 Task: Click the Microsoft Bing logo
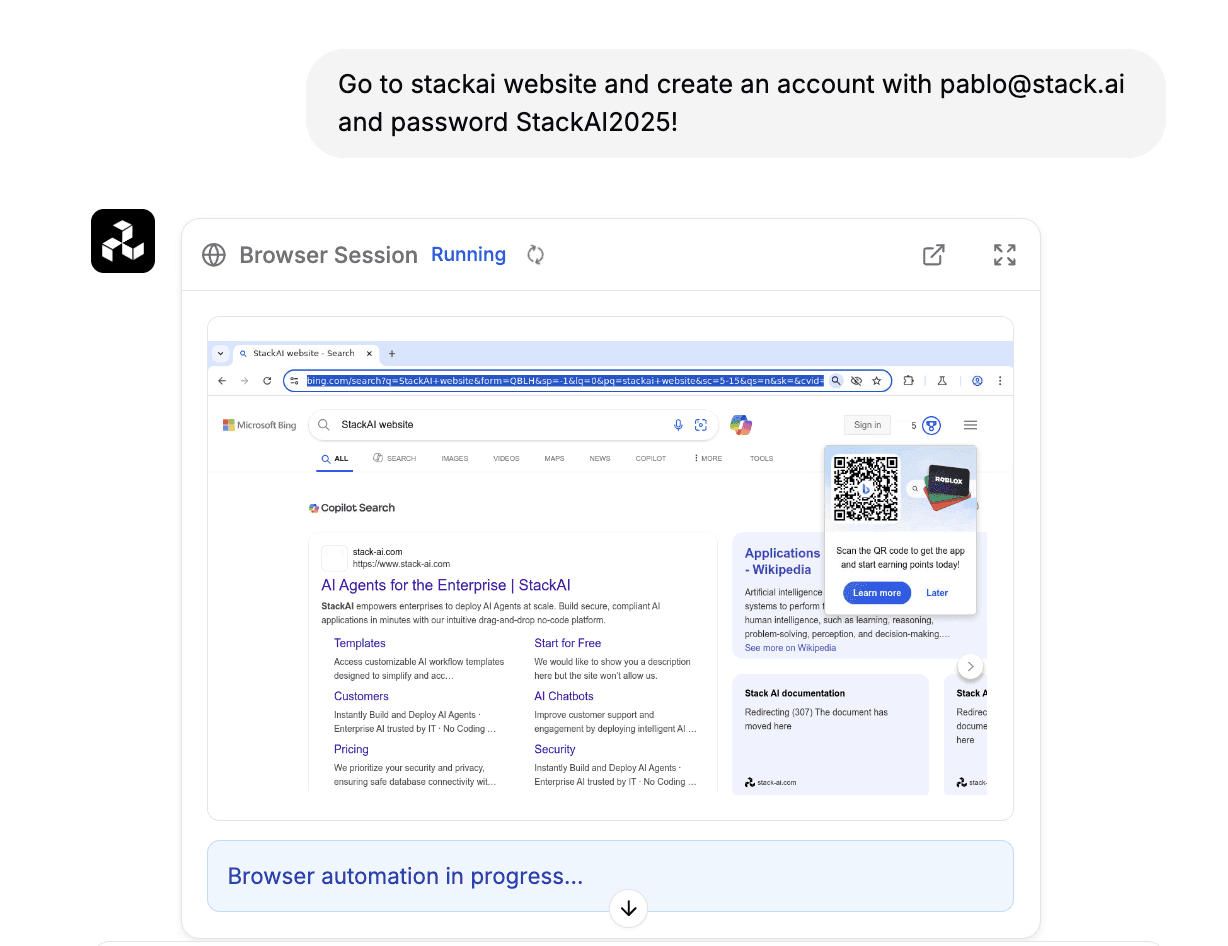coord(260,425)
